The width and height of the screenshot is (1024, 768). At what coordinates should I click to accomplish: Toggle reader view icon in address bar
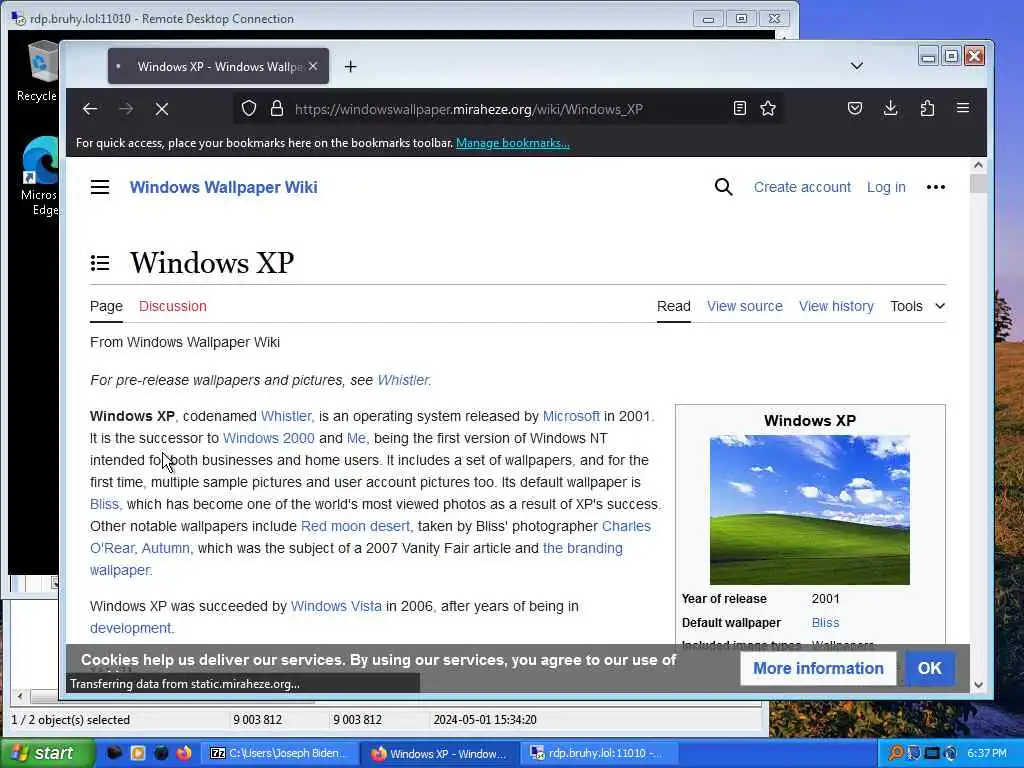pyautogui.click(x=739, y=108)
